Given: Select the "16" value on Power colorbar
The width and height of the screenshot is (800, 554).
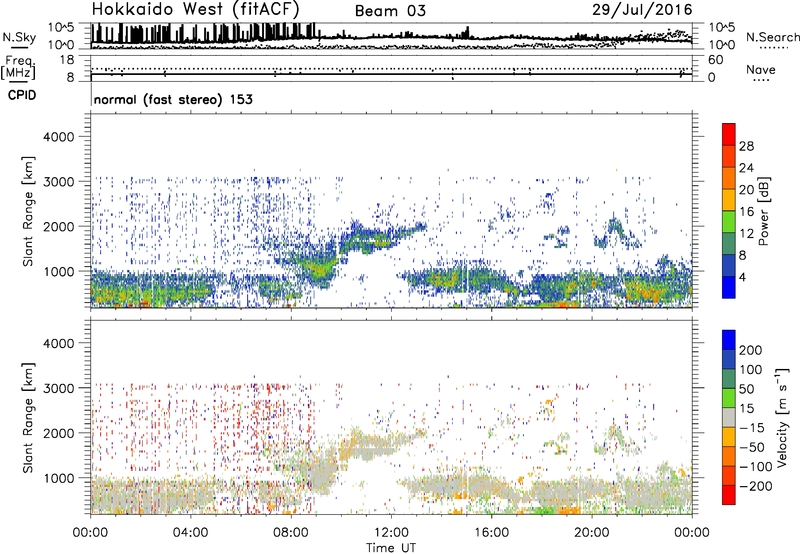Looking at the screenshot, I should (746, 212).
